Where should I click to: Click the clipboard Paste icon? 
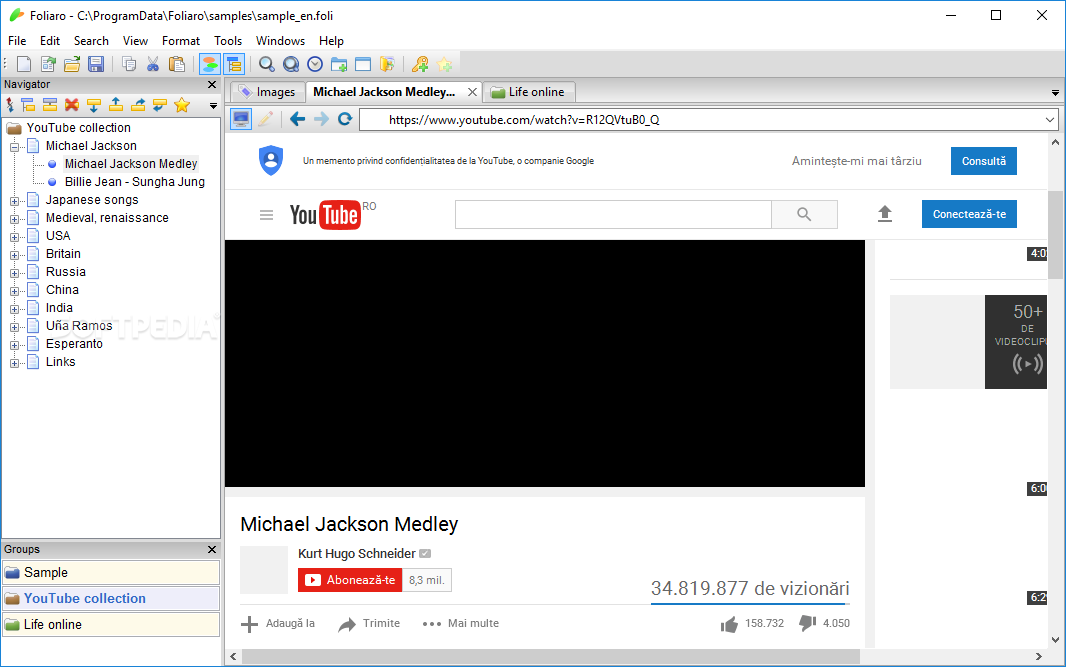coord(177,64)
